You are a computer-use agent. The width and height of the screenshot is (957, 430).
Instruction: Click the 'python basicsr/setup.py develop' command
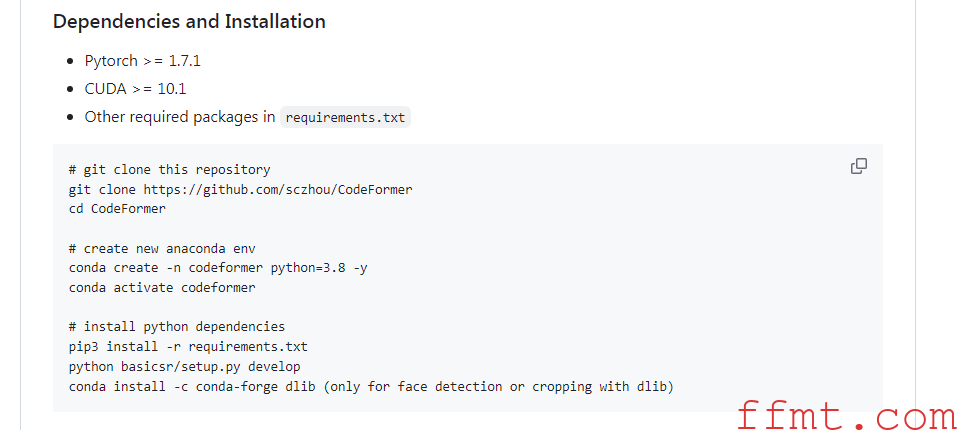[x=185, y=367]
